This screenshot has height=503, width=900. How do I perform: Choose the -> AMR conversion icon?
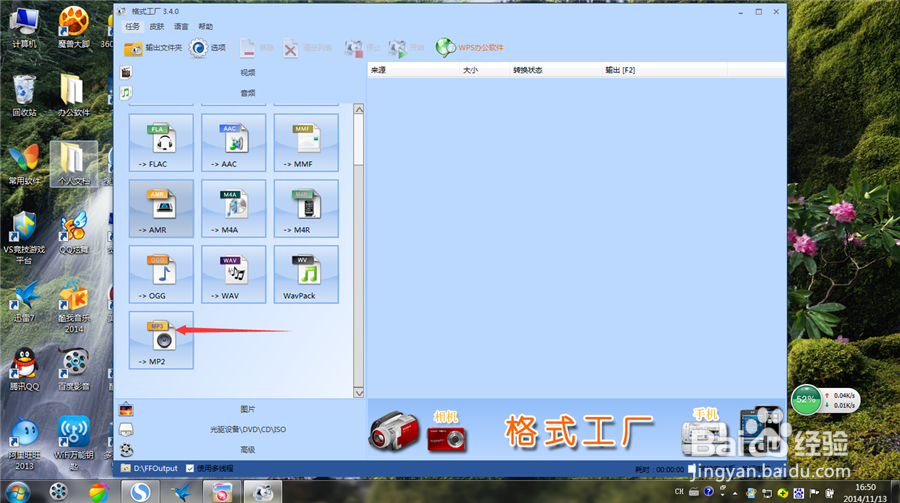(x=161, y=208)
